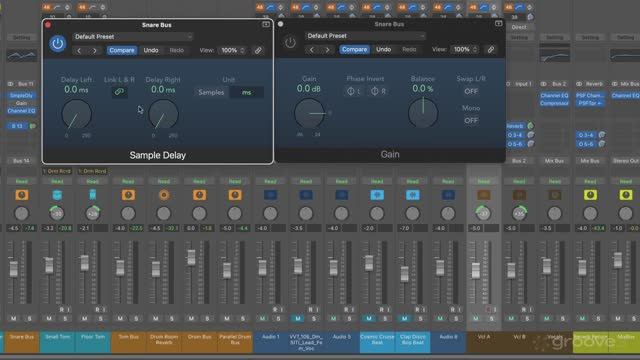Select the Parallel Drum Bus channel name

(x=235, y=340)
